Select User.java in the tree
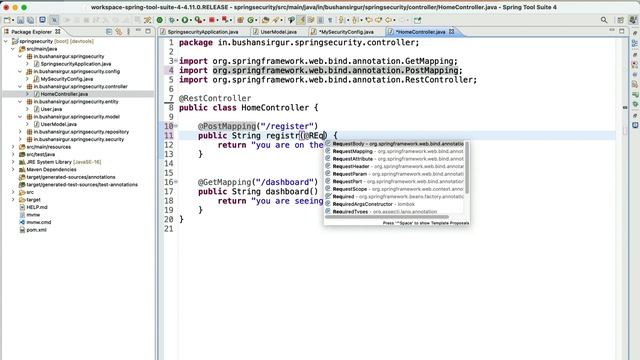The width and height of the screenshot is (640, 360). click(x=51, y=109)
